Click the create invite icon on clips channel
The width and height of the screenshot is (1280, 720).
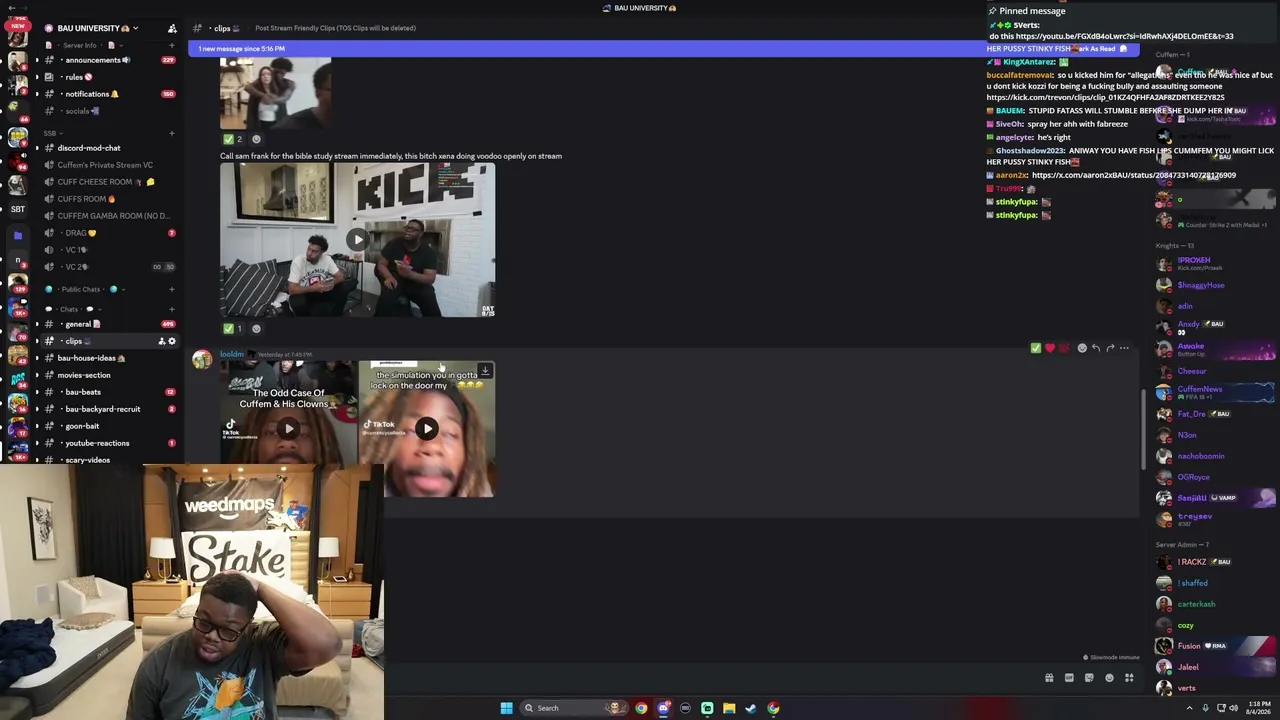pyautogui.click(x=162, y=341)
